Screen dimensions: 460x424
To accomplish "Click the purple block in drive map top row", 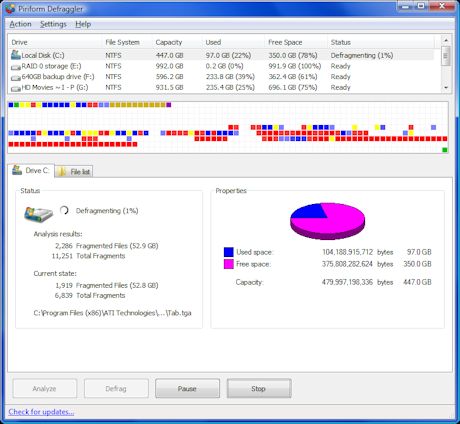I will coord(169,105).
